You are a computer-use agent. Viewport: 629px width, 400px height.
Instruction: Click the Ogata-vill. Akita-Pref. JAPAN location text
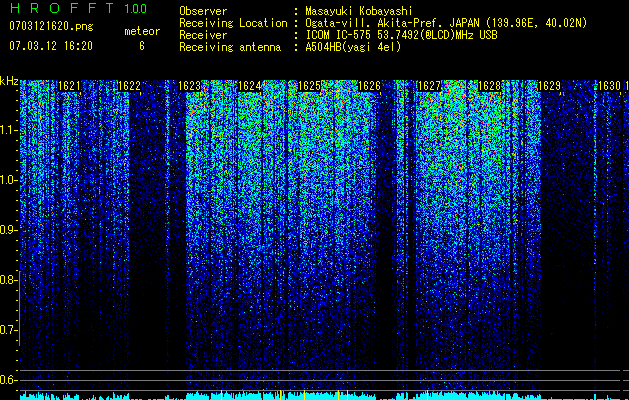click(x=446, y=23)
